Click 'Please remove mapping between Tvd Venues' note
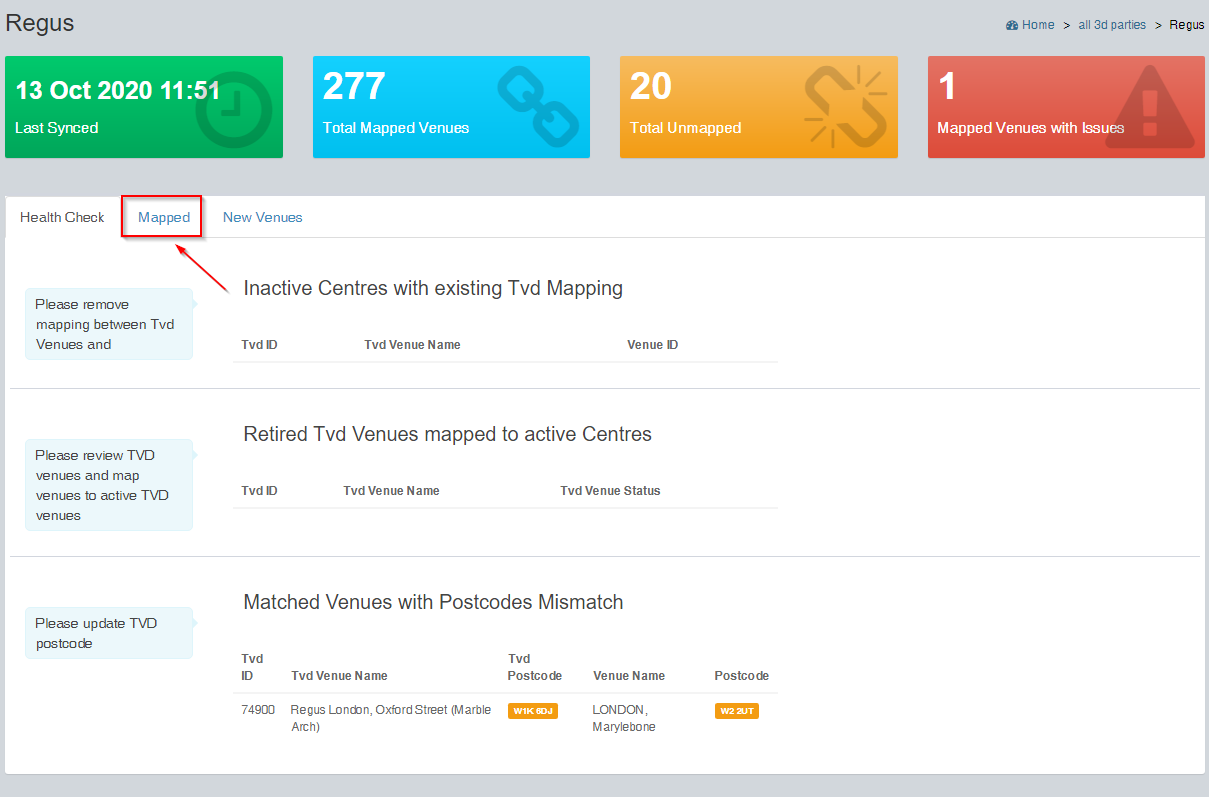Image resolution: width=1209 pixels, height=797 pixels. click(109, 324)
